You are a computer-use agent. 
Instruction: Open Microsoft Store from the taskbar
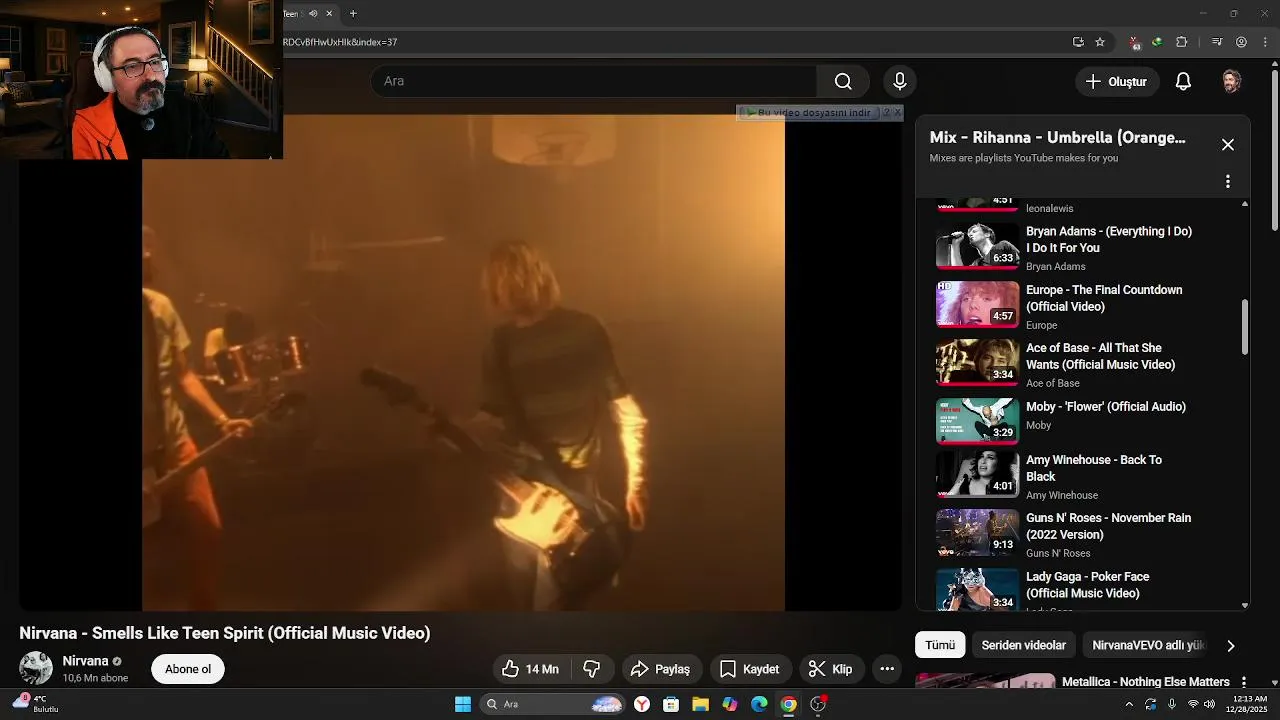[x=671, y=704]
